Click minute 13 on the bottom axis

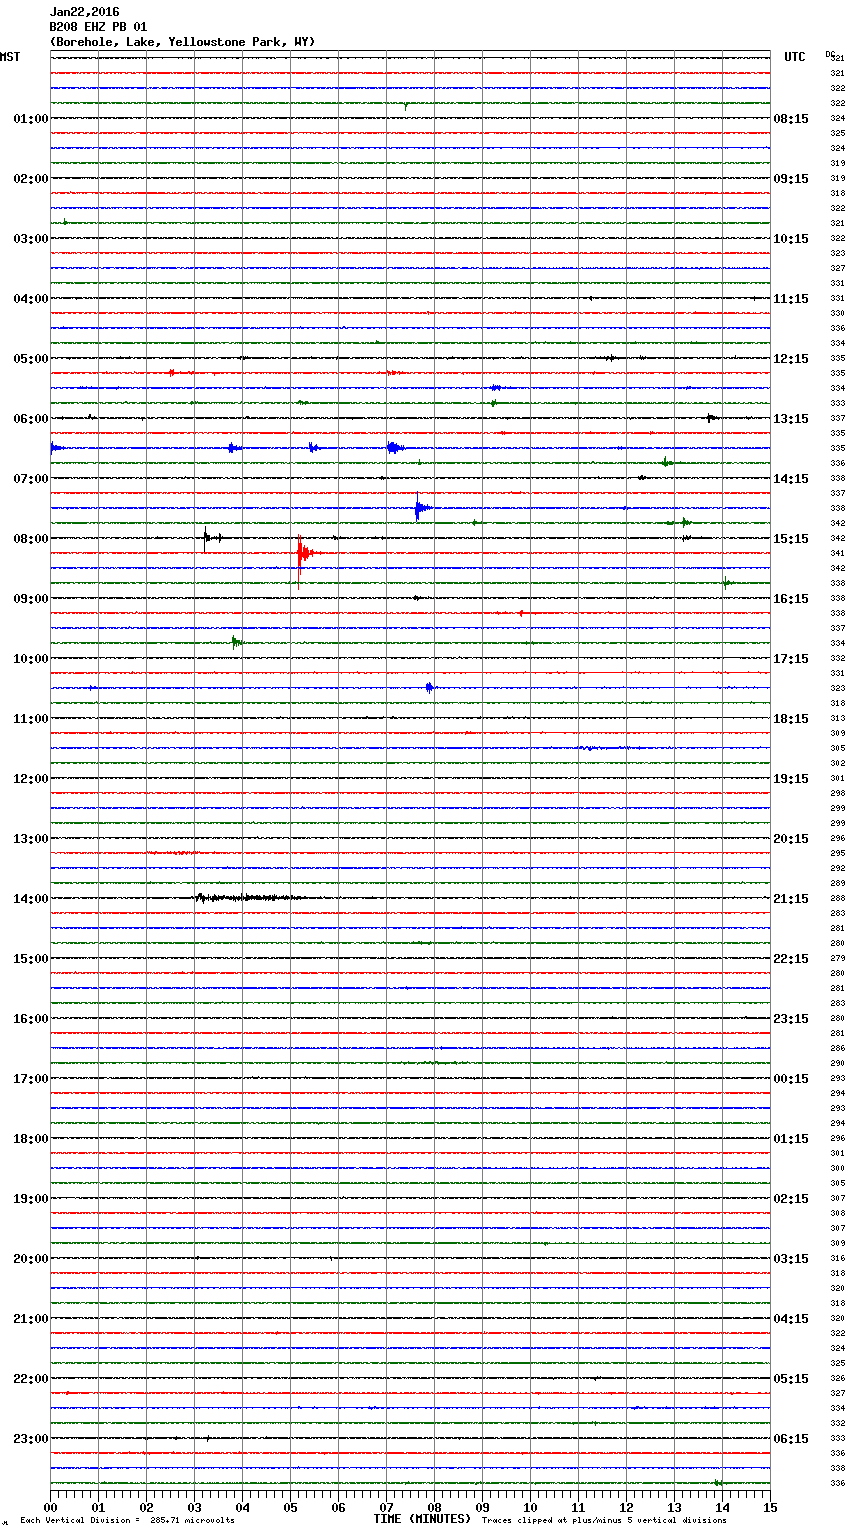click(674, 1507)
